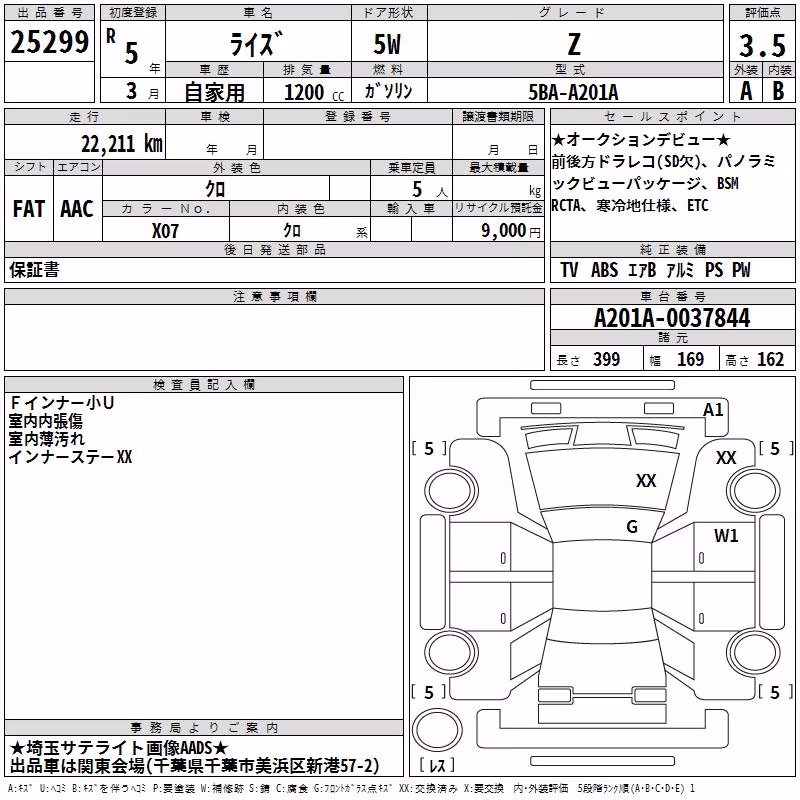Click the G mark on the windshield

coord(632,527)
